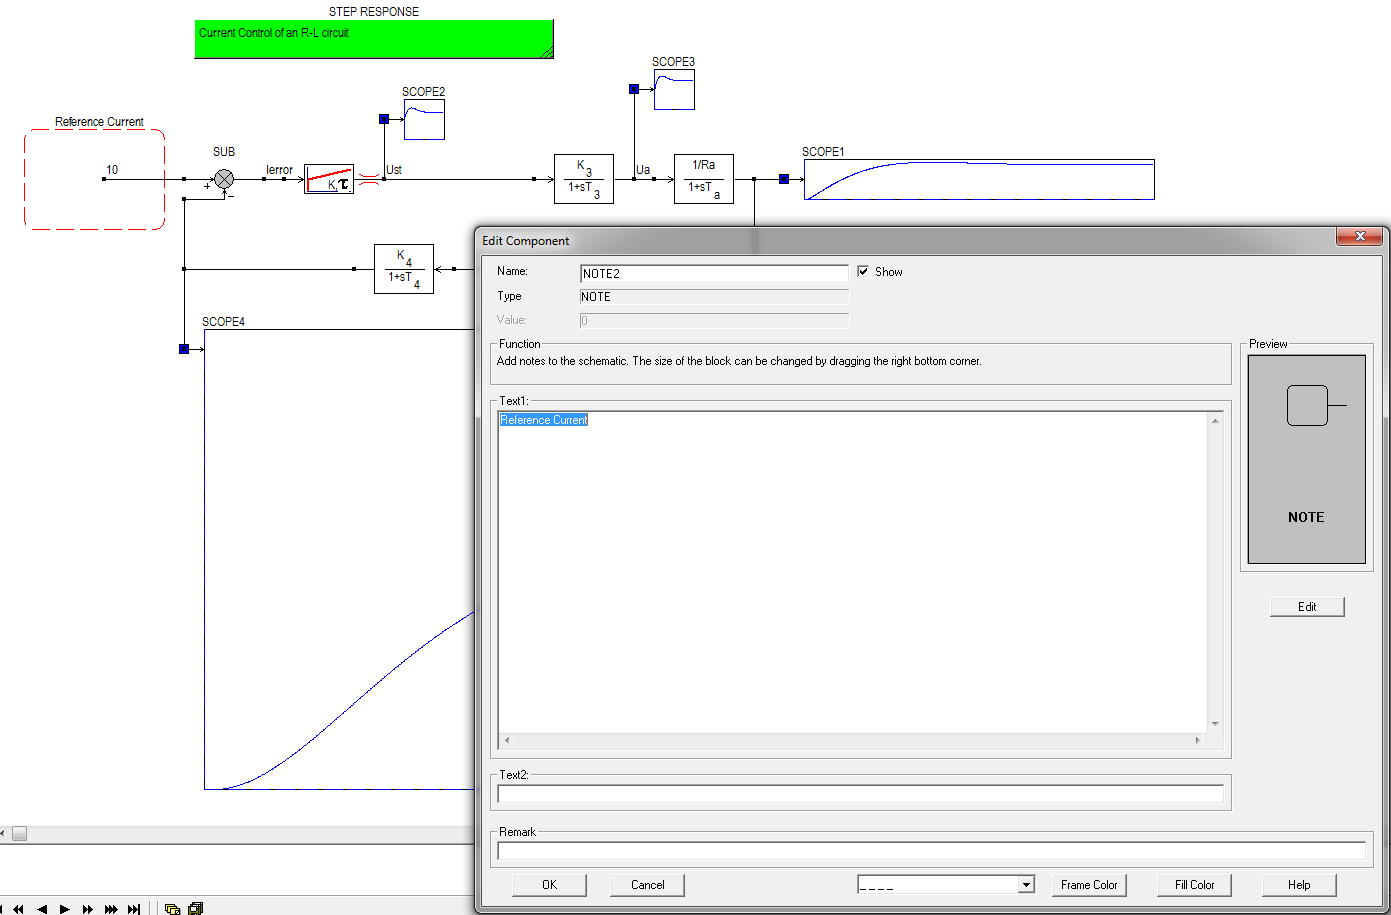Toggle the Show checkbox for Name
The height and width of the screenshot is (915, 1391).
[863, 271]
